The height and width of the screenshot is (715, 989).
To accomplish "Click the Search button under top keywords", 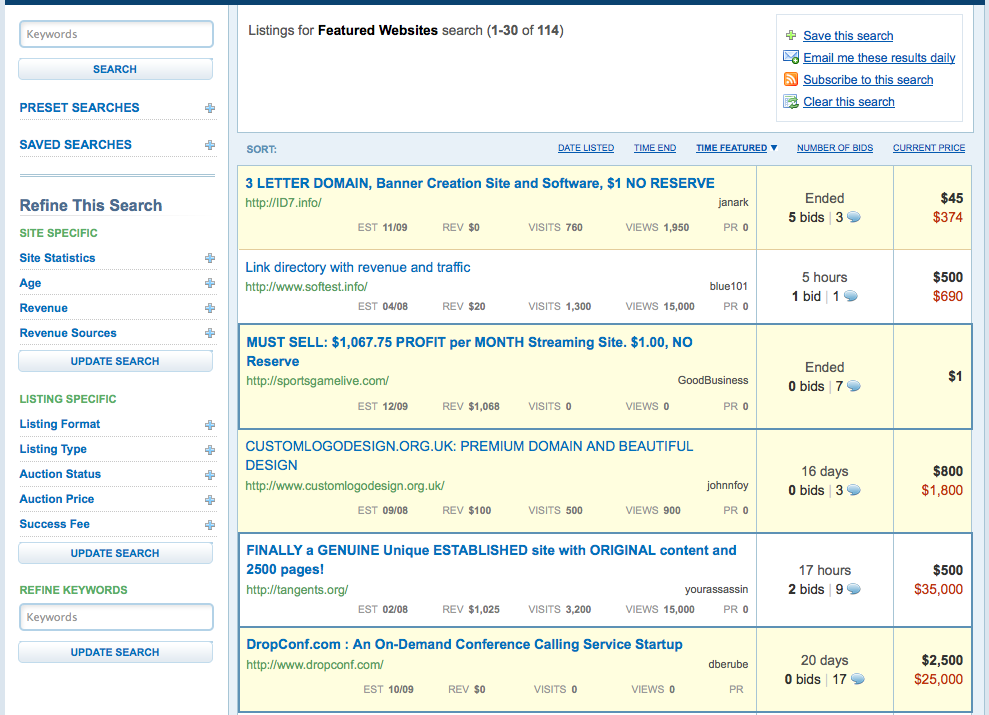I will [115, 69].
